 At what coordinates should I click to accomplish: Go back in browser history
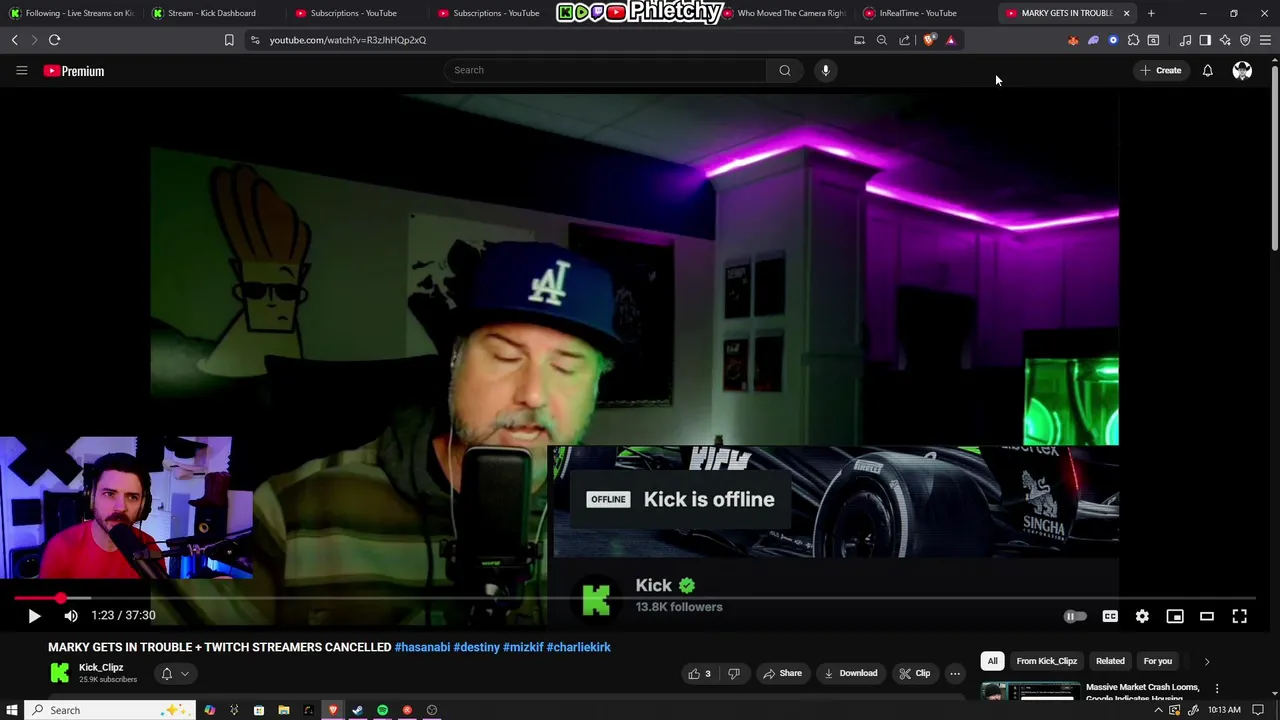click(x=14, y=40)
